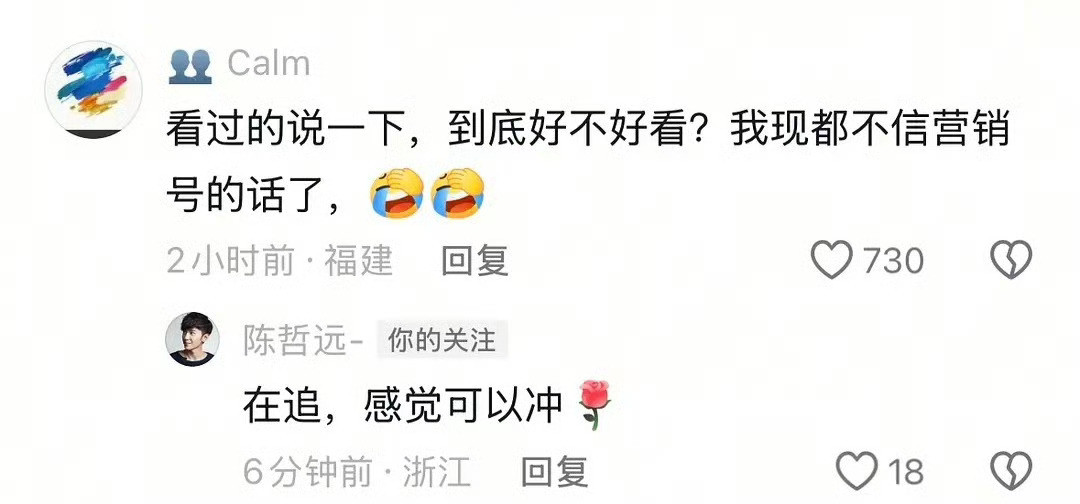Viewport: 1080px width, 504px height.
Task: Click the 730 like count
Action: 893,261
